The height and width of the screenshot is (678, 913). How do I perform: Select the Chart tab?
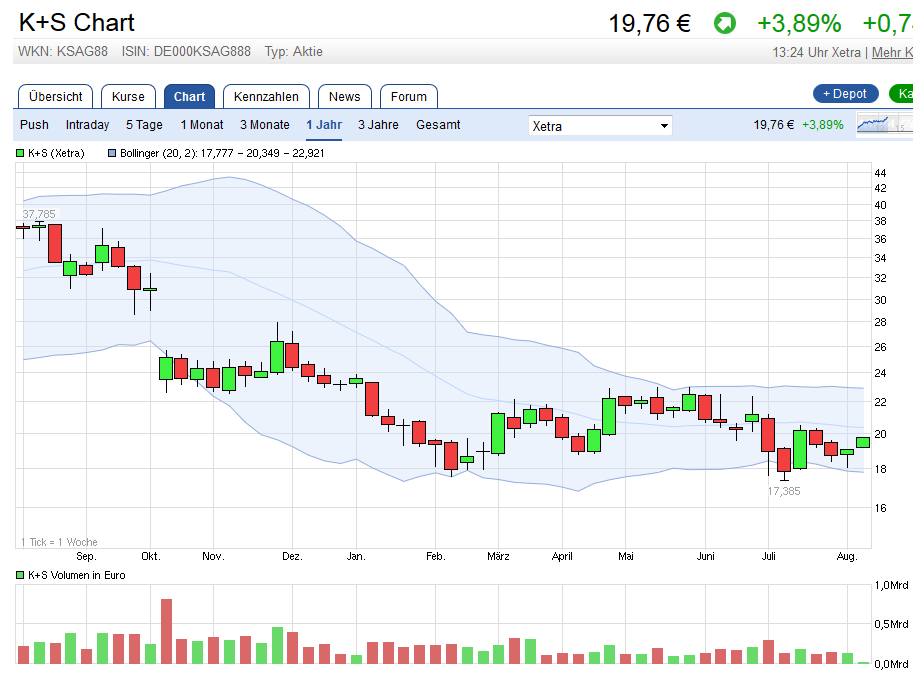click(189, 97)
